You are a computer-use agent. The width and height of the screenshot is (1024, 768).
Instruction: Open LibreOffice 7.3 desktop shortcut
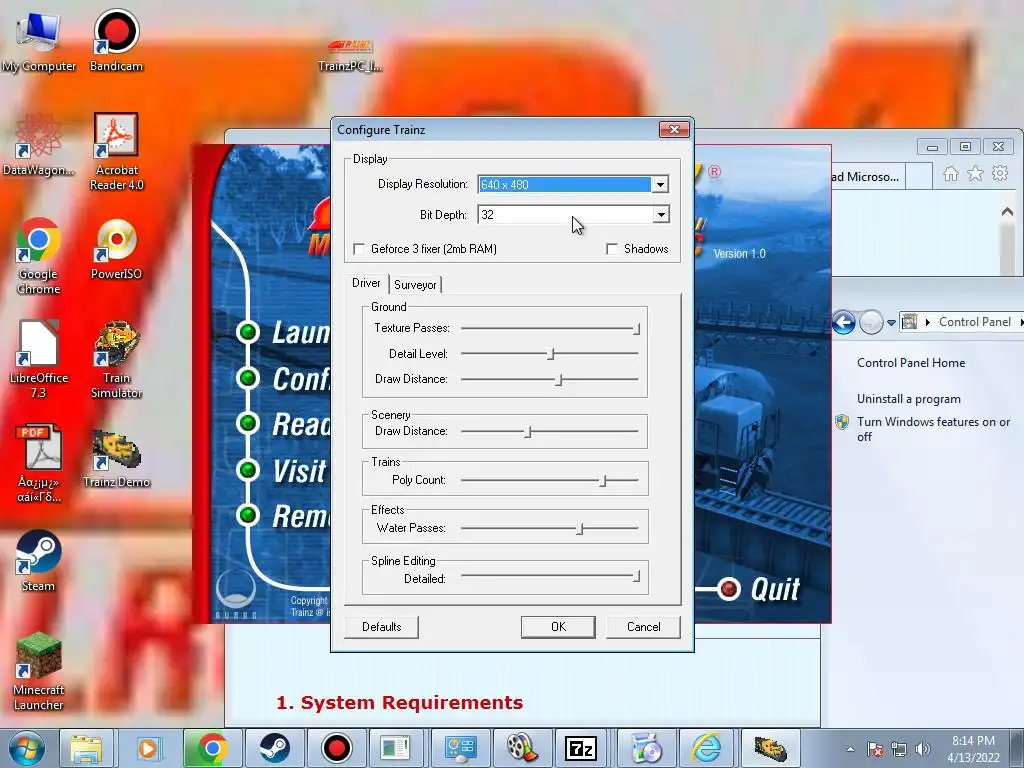pyautogui.click(x=38, y=359)
